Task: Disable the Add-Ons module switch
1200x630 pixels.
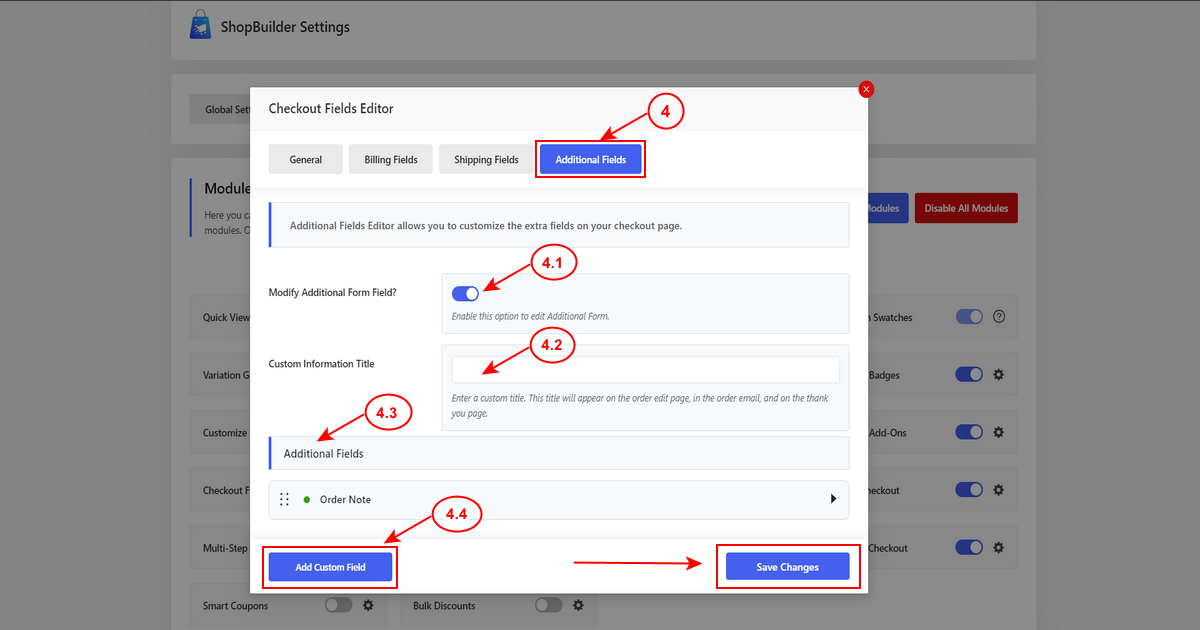Action: [969, 433]
